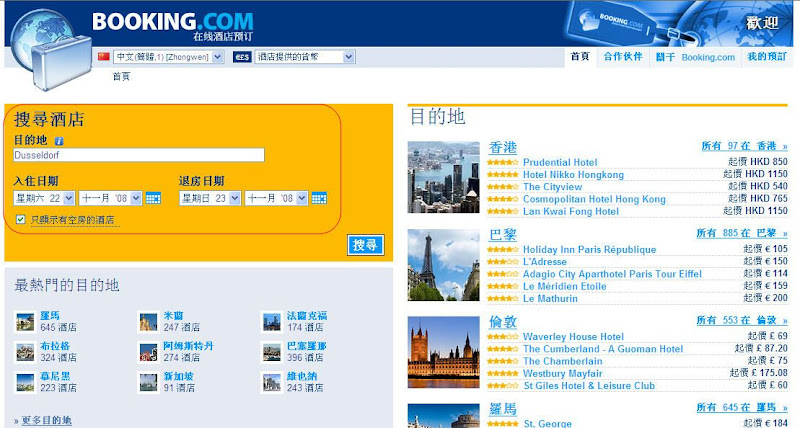Screen dimensions: 800x428
Task: Open the check-in month dropdown
Action: pos(110,198)
